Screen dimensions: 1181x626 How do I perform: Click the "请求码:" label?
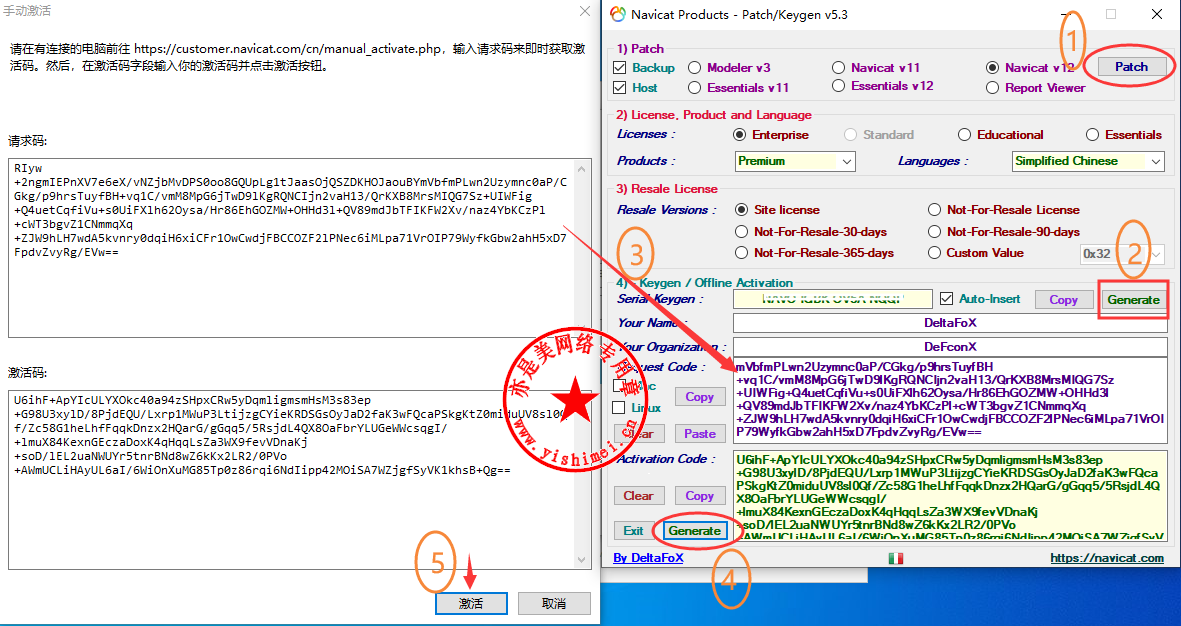[x=27, y=141]
